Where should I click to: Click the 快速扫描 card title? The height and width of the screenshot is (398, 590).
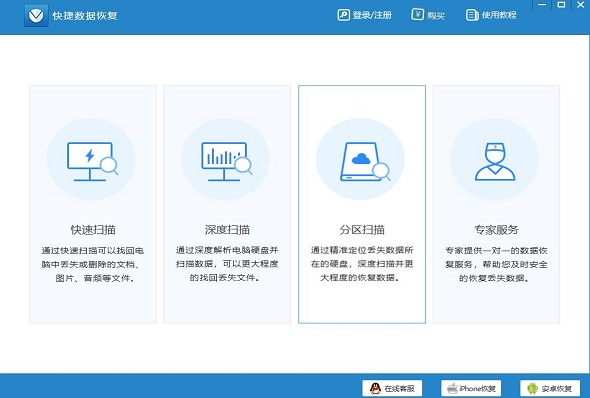[93, 229]
